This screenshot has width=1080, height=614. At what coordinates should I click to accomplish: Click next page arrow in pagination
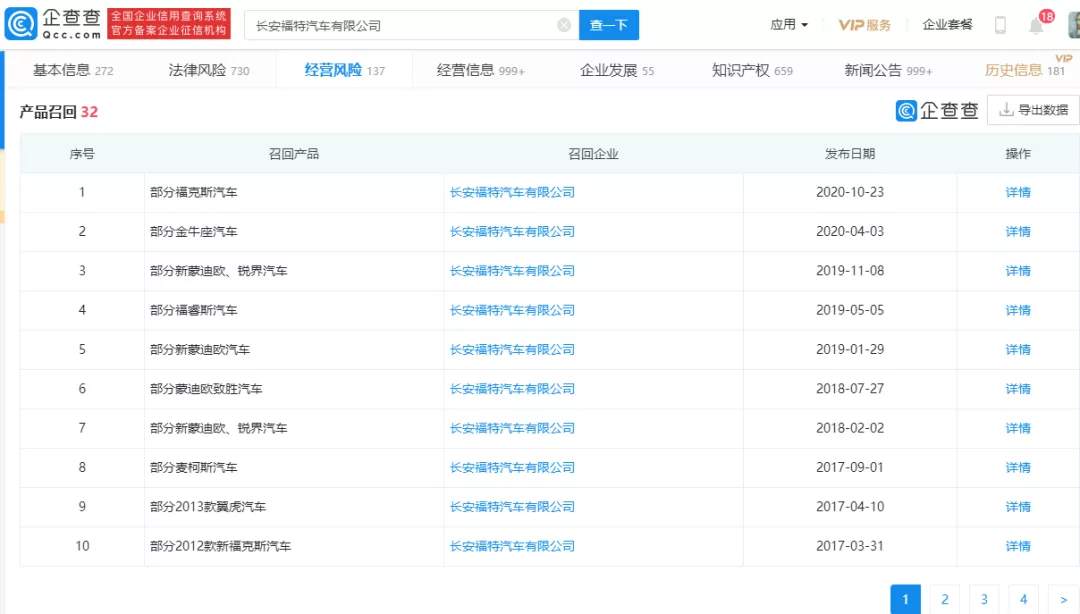click(x=1063, y=599)
